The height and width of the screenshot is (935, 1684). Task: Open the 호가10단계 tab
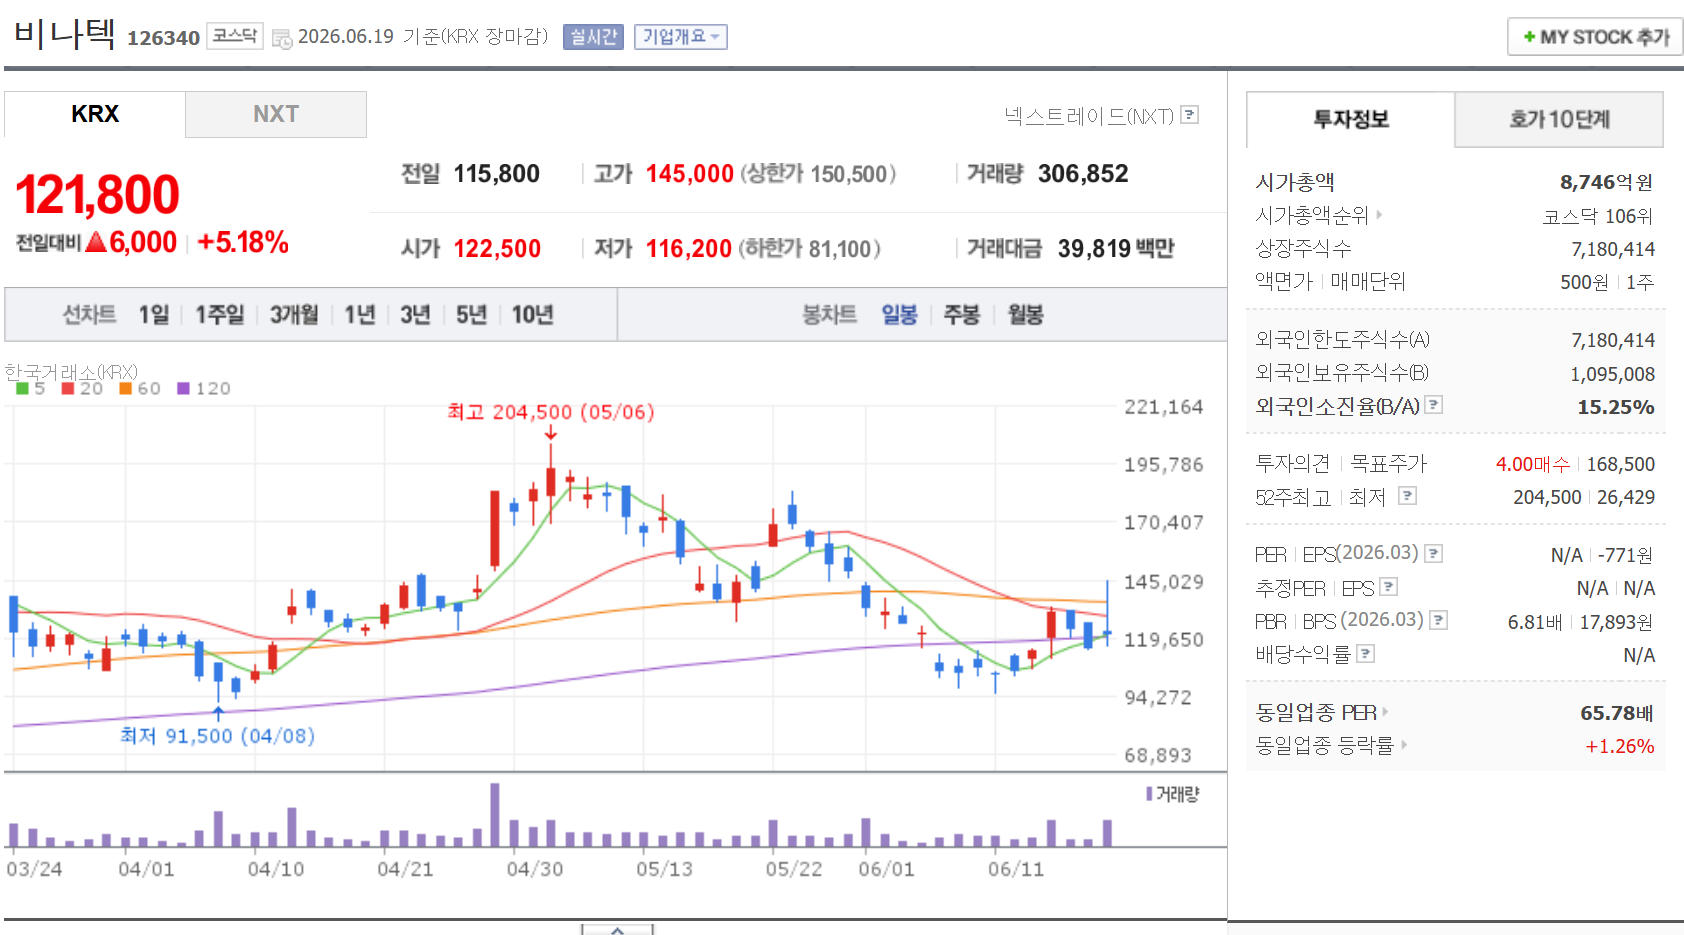[x=1559, y=119]
